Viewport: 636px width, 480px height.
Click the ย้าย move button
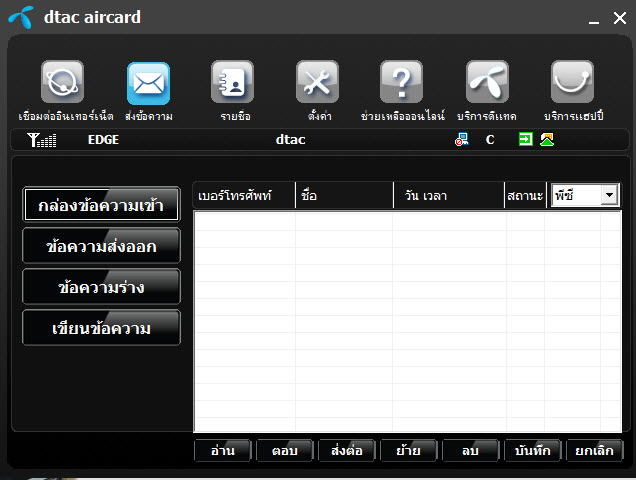click(x=408, y=451)
